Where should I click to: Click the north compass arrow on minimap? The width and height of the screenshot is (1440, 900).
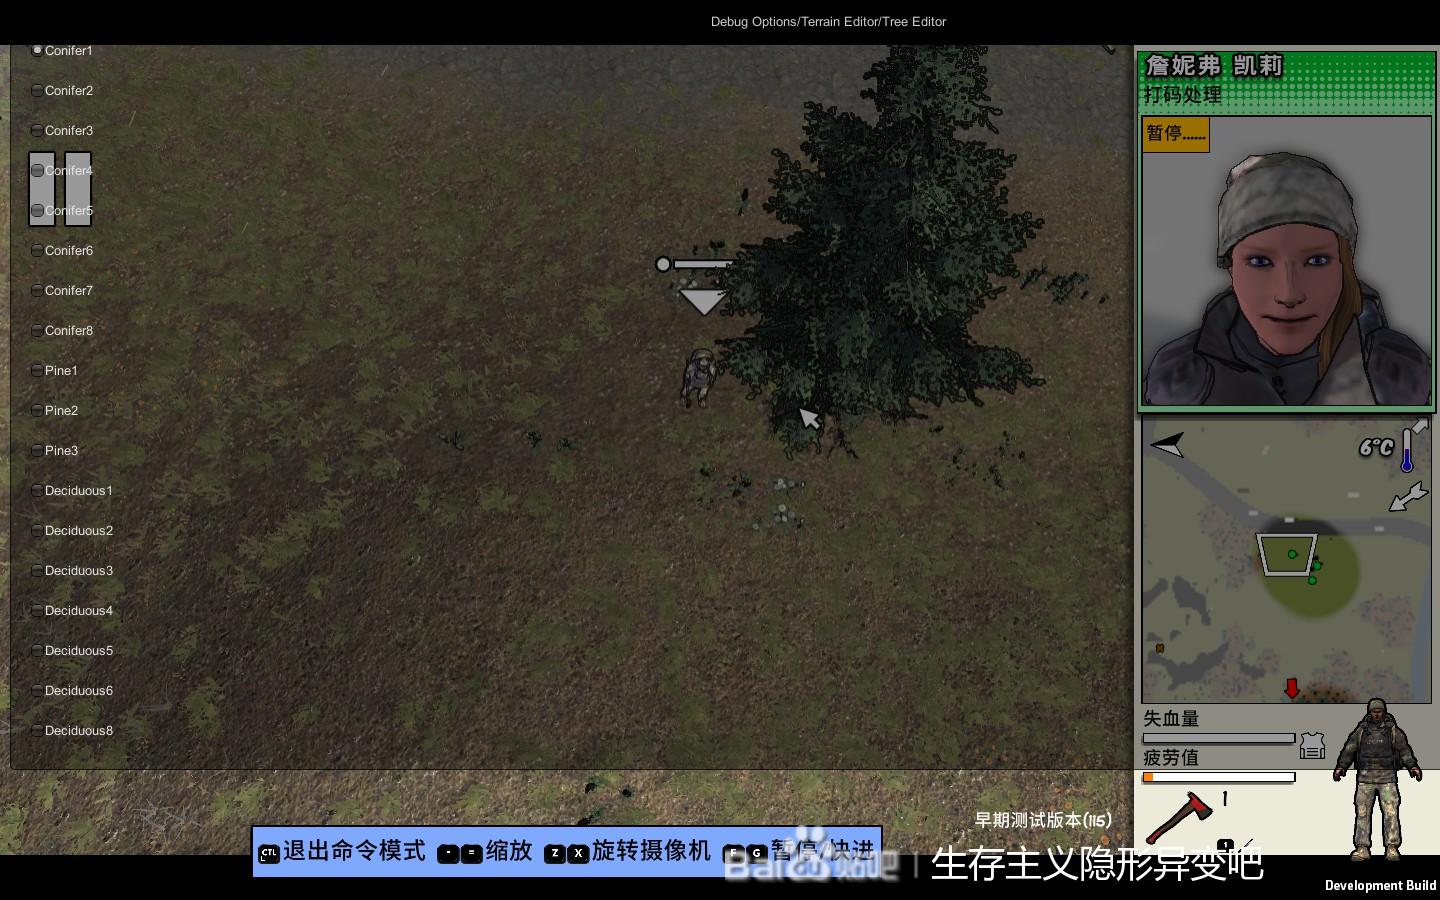click(x=1167, y=445)
